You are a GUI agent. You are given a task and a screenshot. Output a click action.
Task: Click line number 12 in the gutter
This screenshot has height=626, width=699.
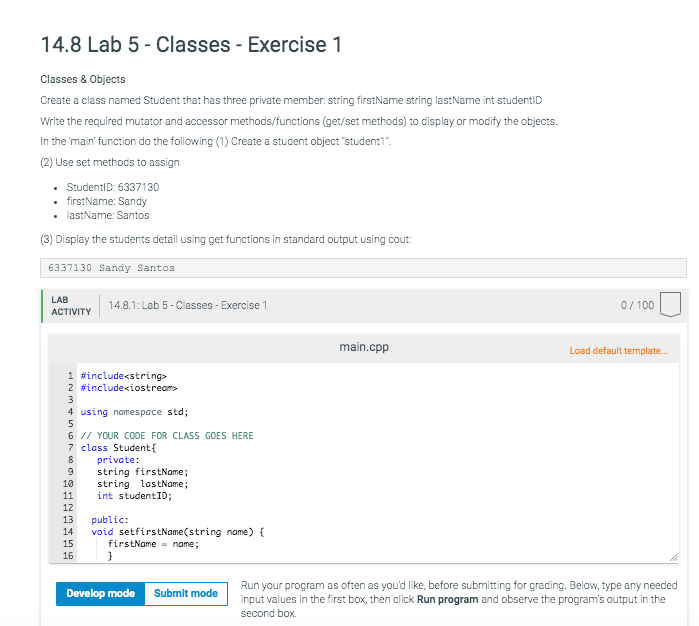pos(68,508)
